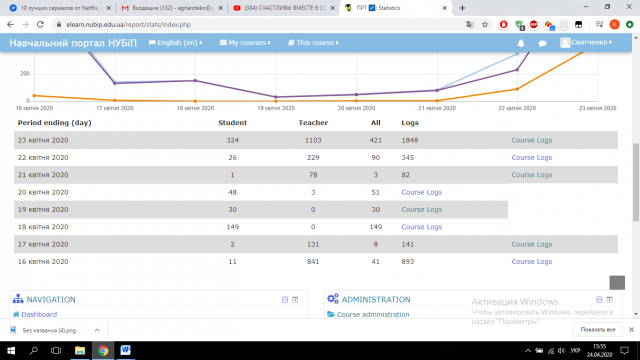Open the notifications bell icon

tap(521, 43)
